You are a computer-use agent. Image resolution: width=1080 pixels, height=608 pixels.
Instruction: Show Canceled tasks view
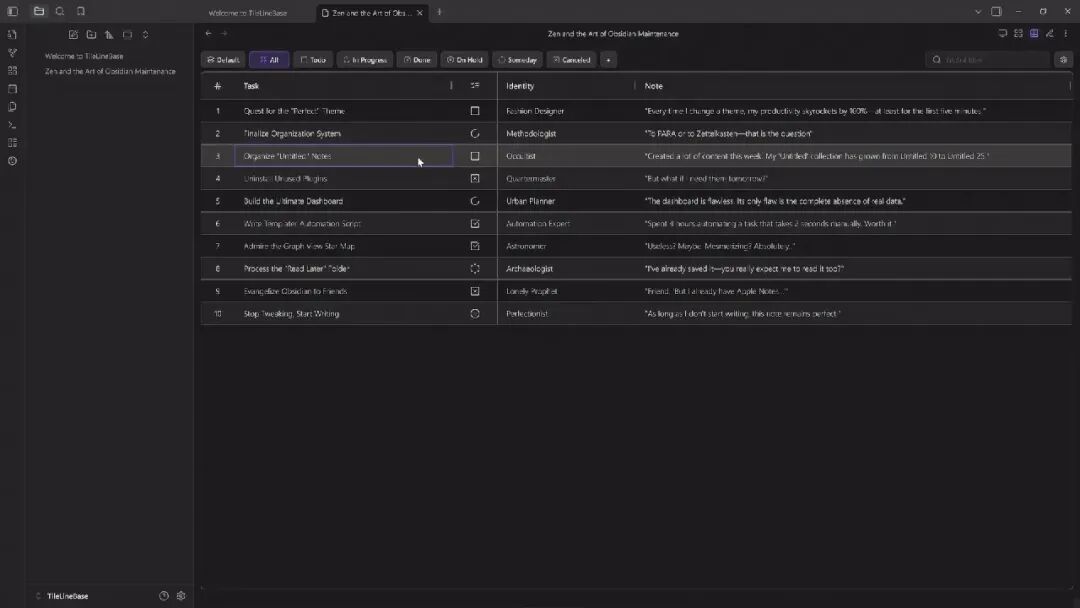pos(572,60)
